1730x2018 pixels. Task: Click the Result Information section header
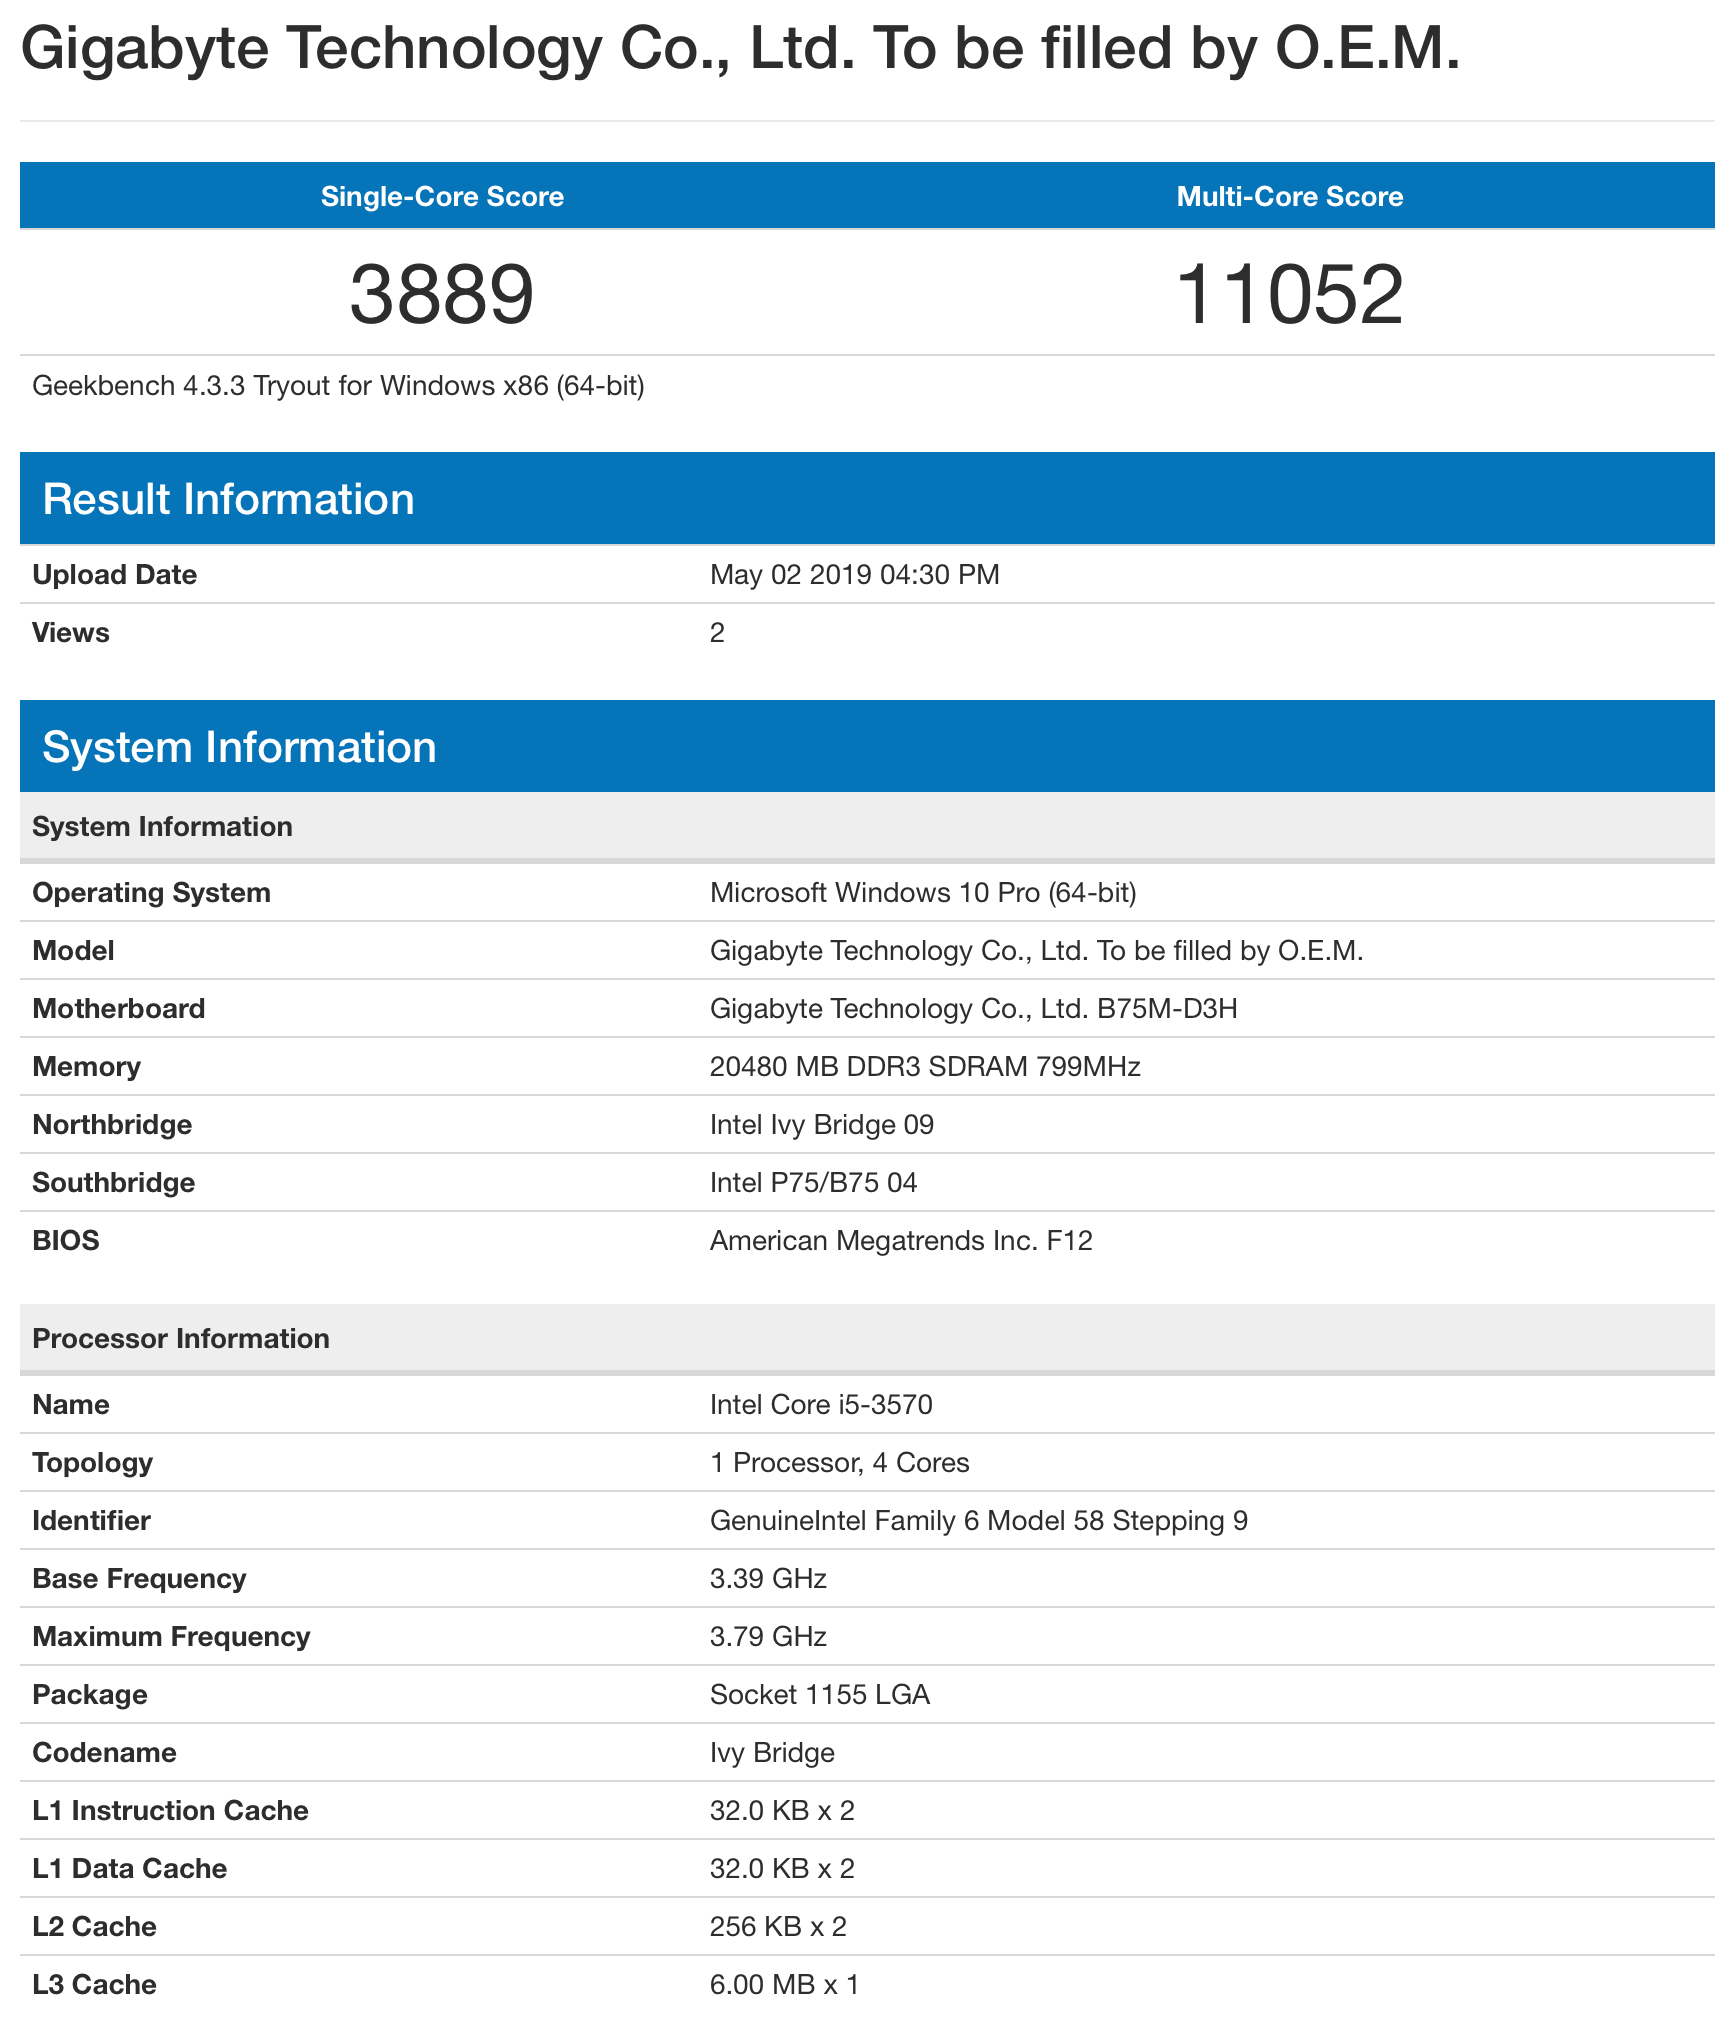tap(867, 499)
